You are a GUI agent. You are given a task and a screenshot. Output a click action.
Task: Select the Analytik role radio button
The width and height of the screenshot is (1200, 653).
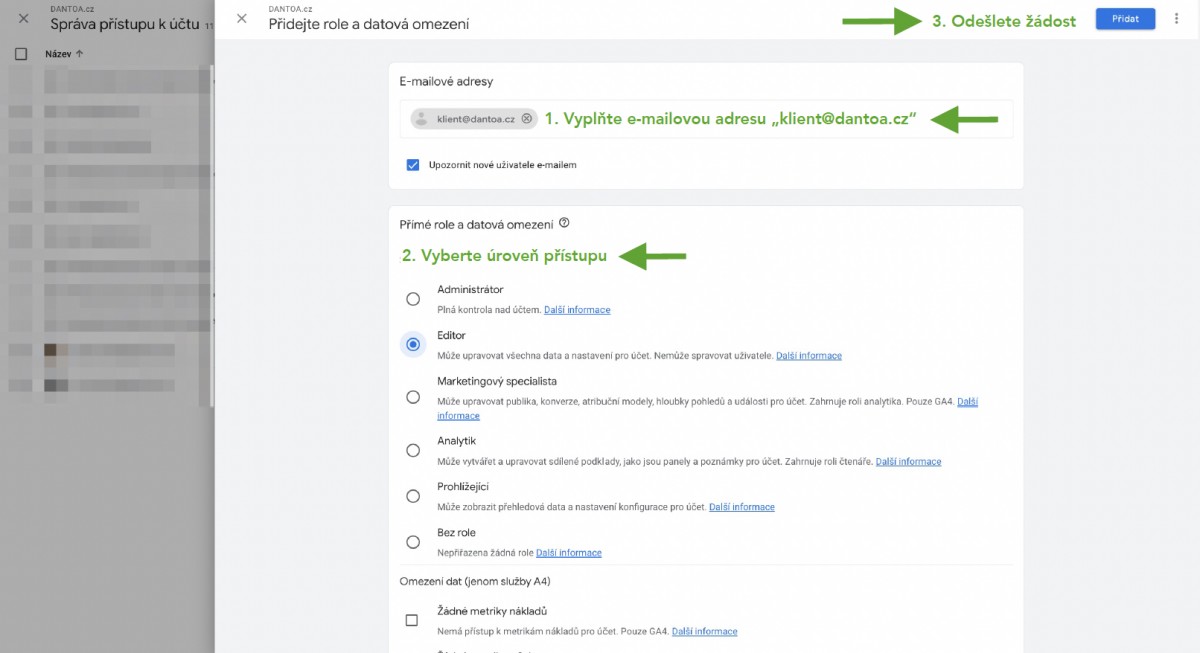pos(413,450)
